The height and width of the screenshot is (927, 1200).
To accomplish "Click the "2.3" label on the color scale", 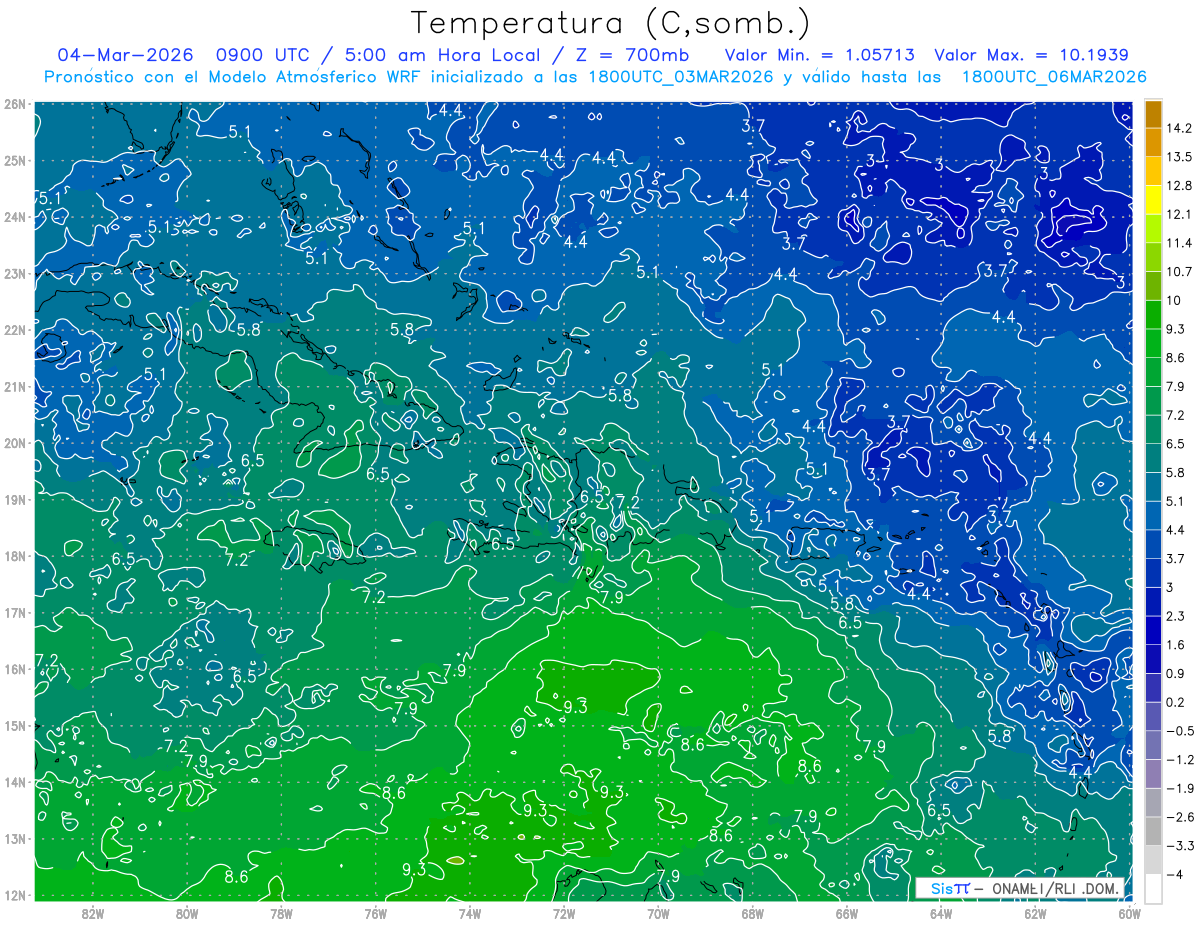I will 1175,616.
